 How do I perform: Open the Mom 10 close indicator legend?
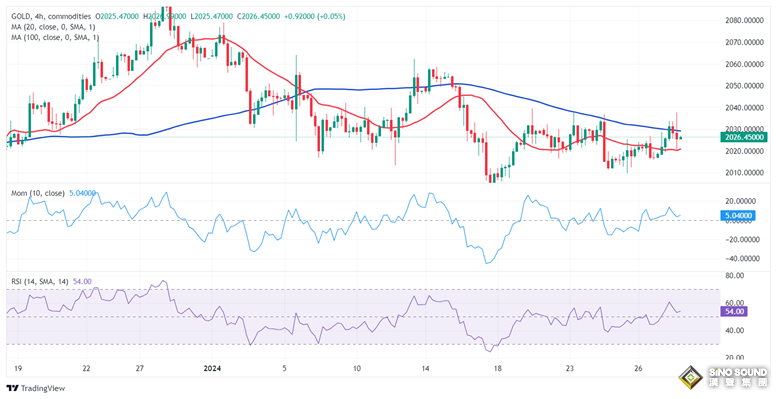[x=38, y=193]
